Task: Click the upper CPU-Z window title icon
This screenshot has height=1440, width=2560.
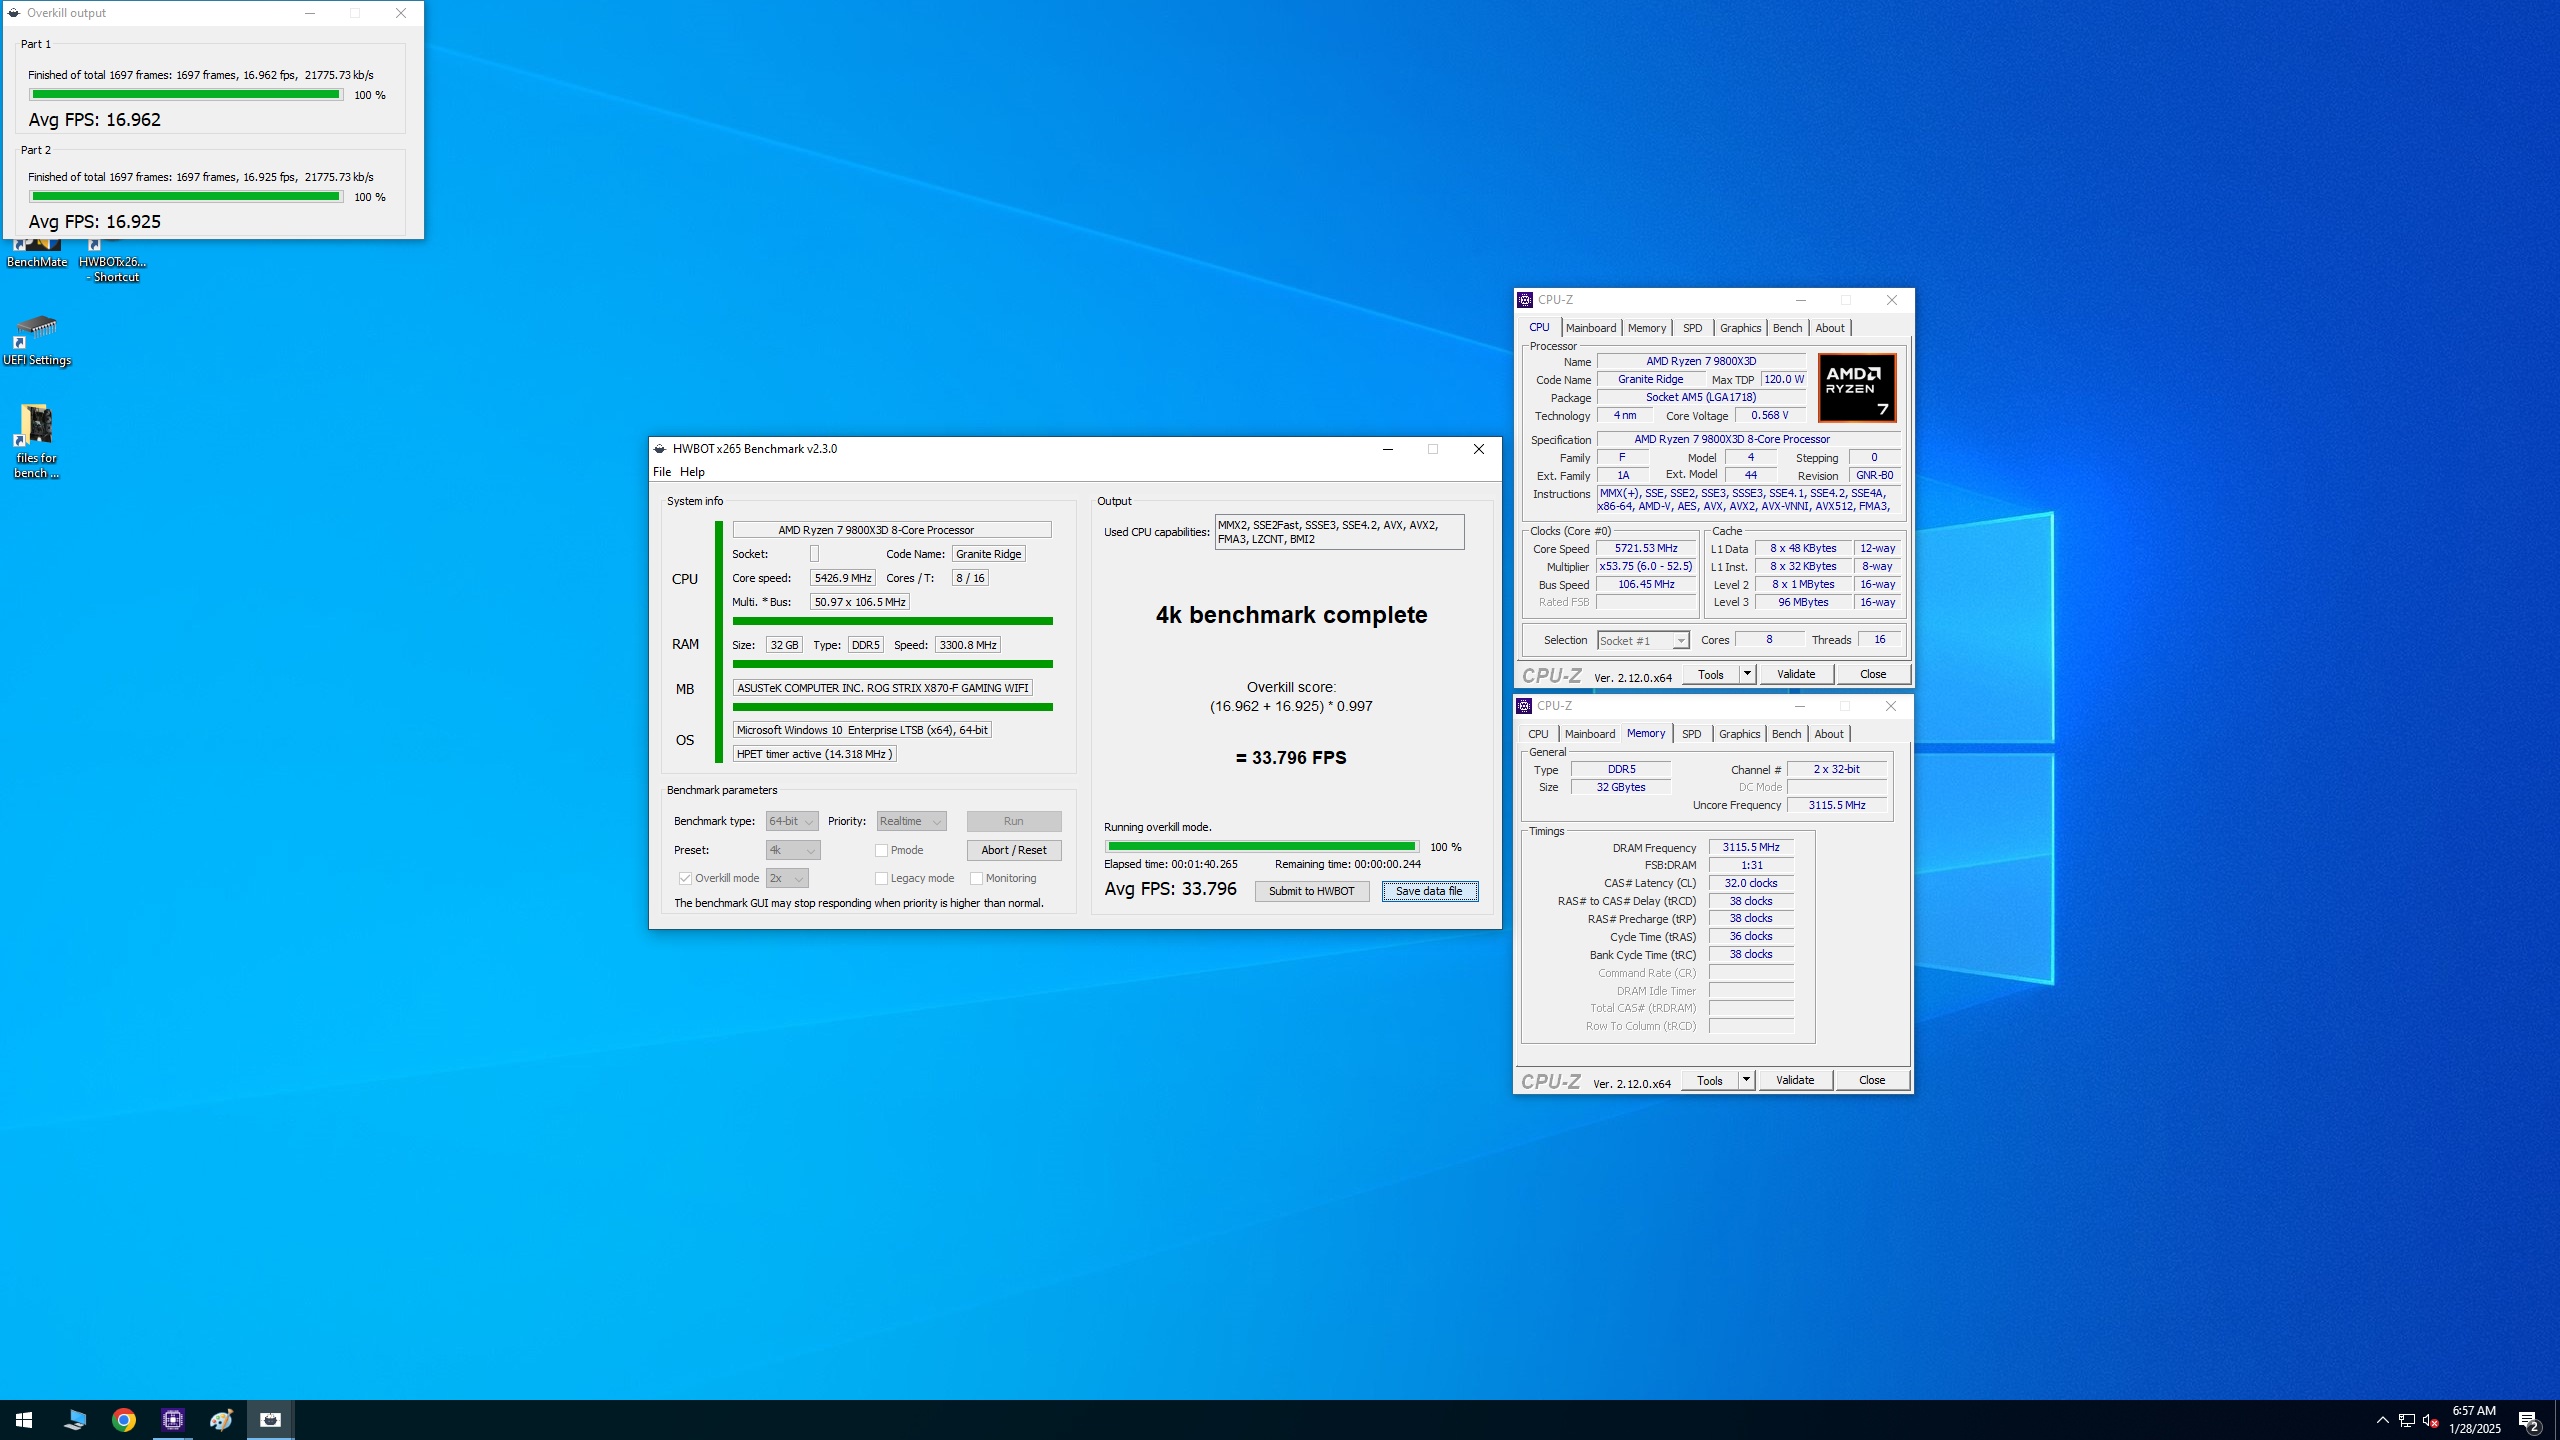Action: [1525, 300]
